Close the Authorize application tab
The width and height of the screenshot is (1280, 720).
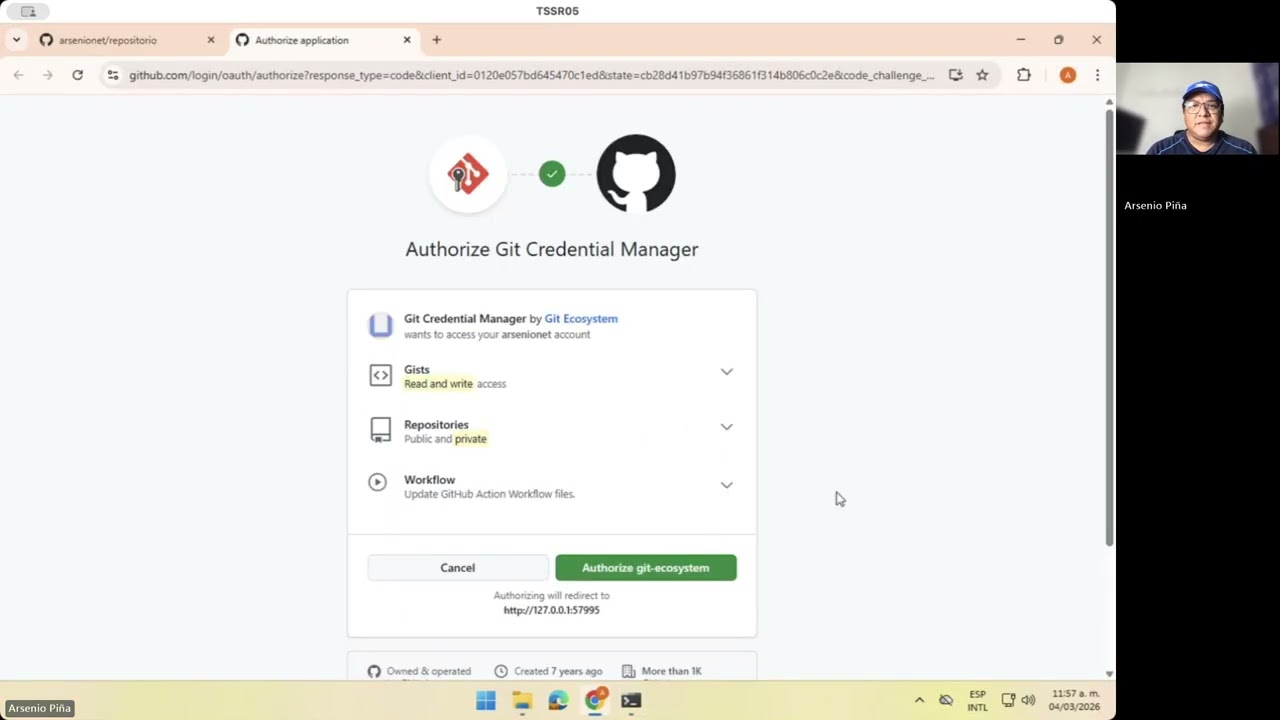click(x=406, y=40)
